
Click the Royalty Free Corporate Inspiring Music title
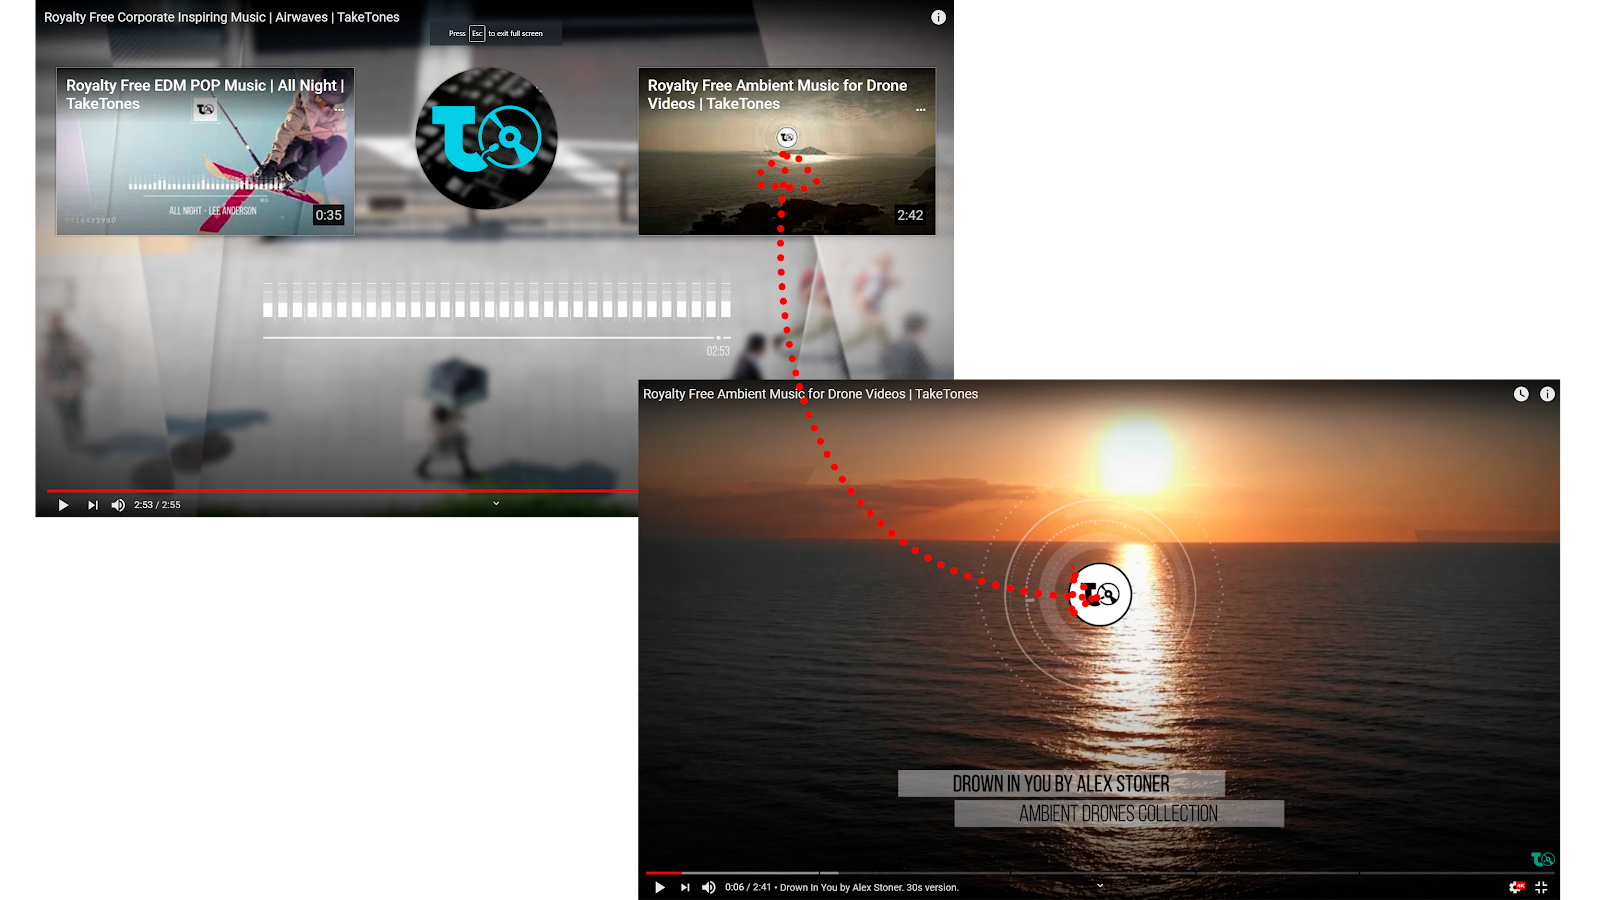tap(221, 17)
